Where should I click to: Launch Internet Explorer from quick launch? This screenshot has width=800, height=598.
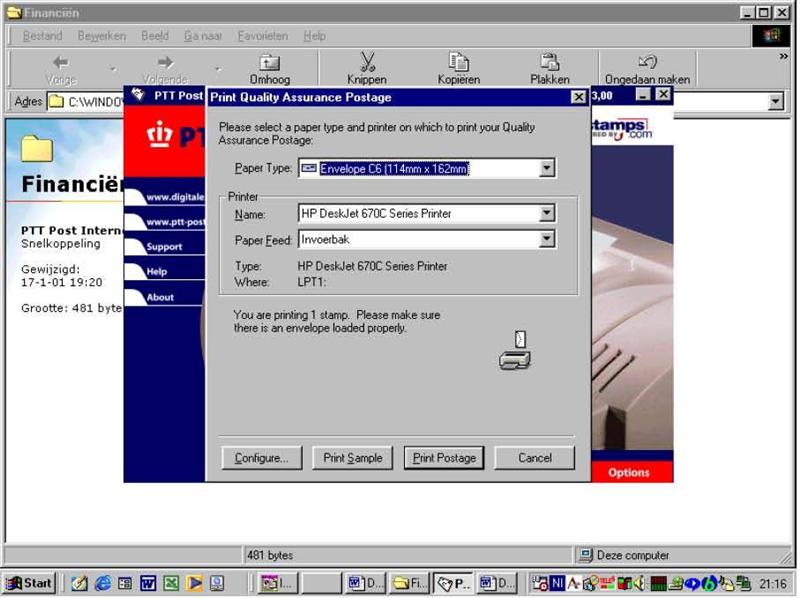(102, 583)
